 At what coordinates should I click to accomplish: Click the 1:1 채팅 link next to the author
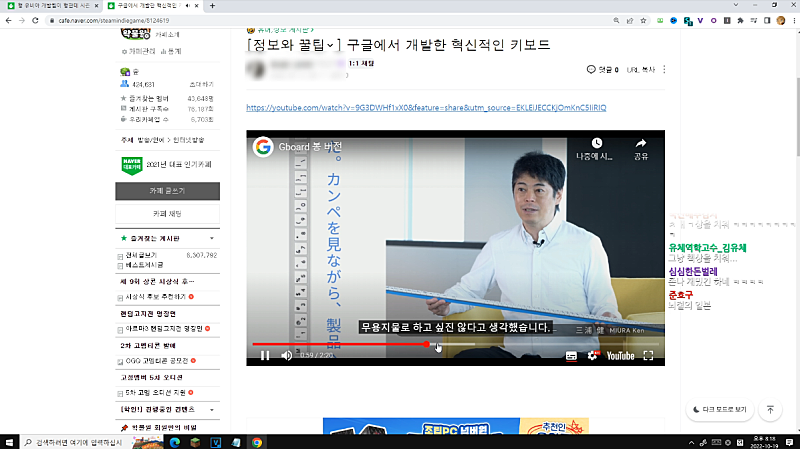point(361,63)
